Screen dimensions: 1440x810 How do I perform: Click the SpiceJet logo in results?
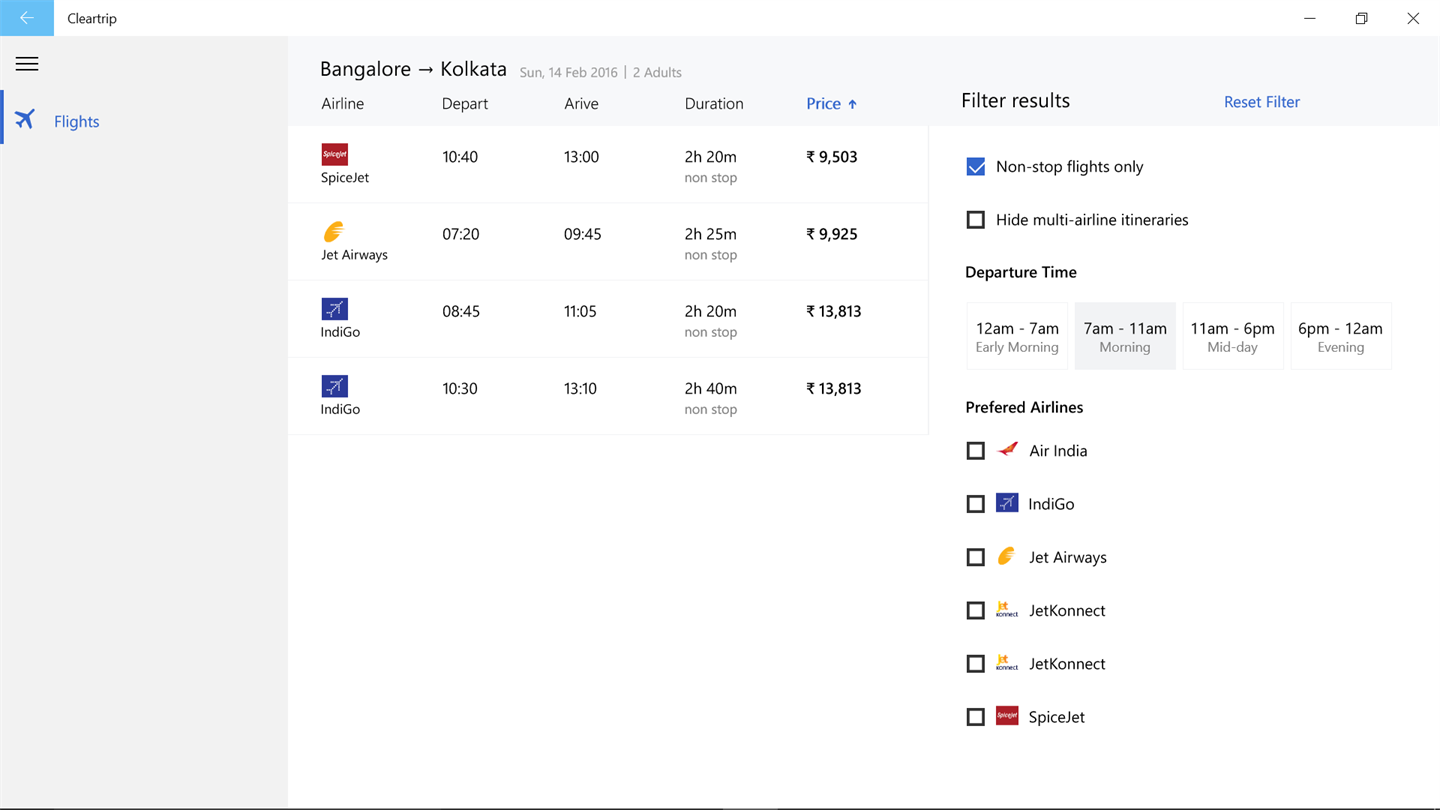(x=334, y=154)
